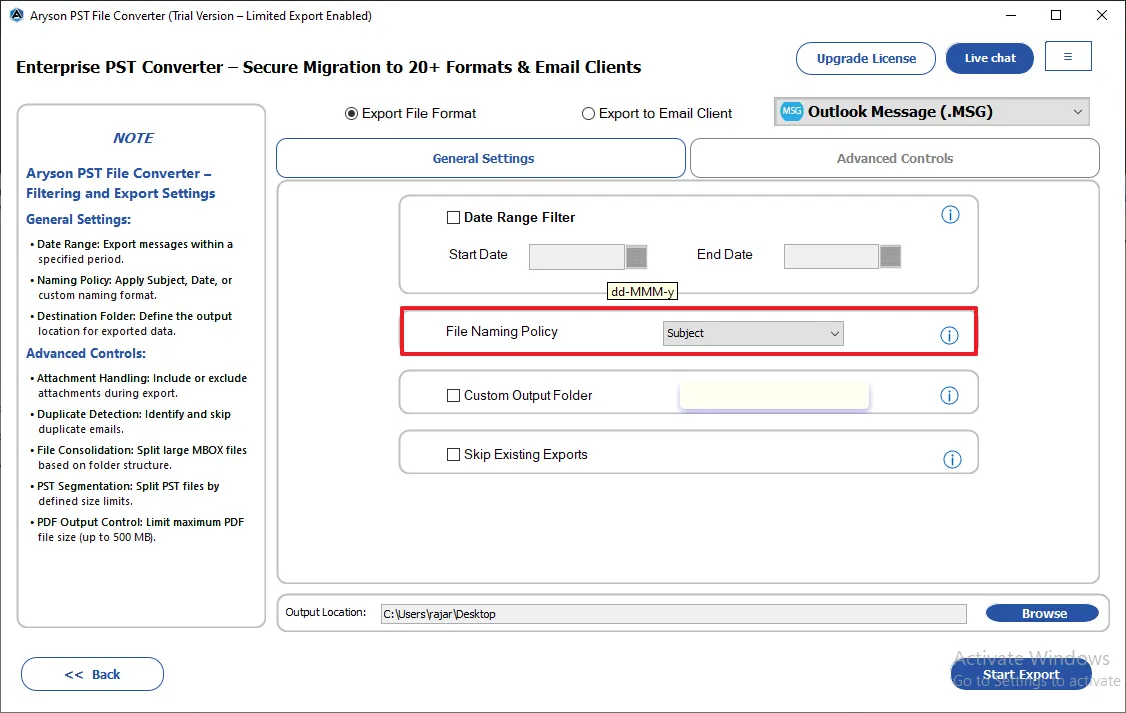Open Live chat
This screenshot has width=1126, height=713.
click(x=990, y=58)
